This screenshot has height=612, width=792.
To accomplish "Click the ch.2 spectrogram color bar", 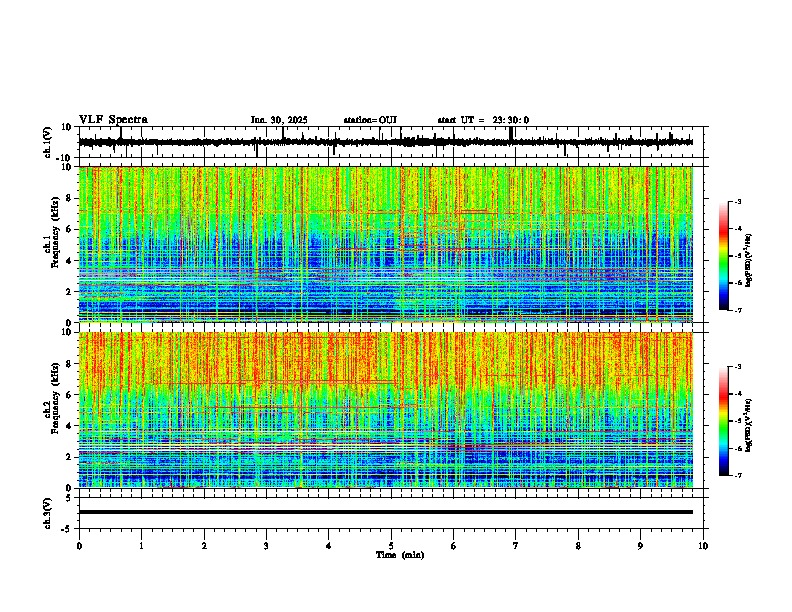I will (724, 421).
